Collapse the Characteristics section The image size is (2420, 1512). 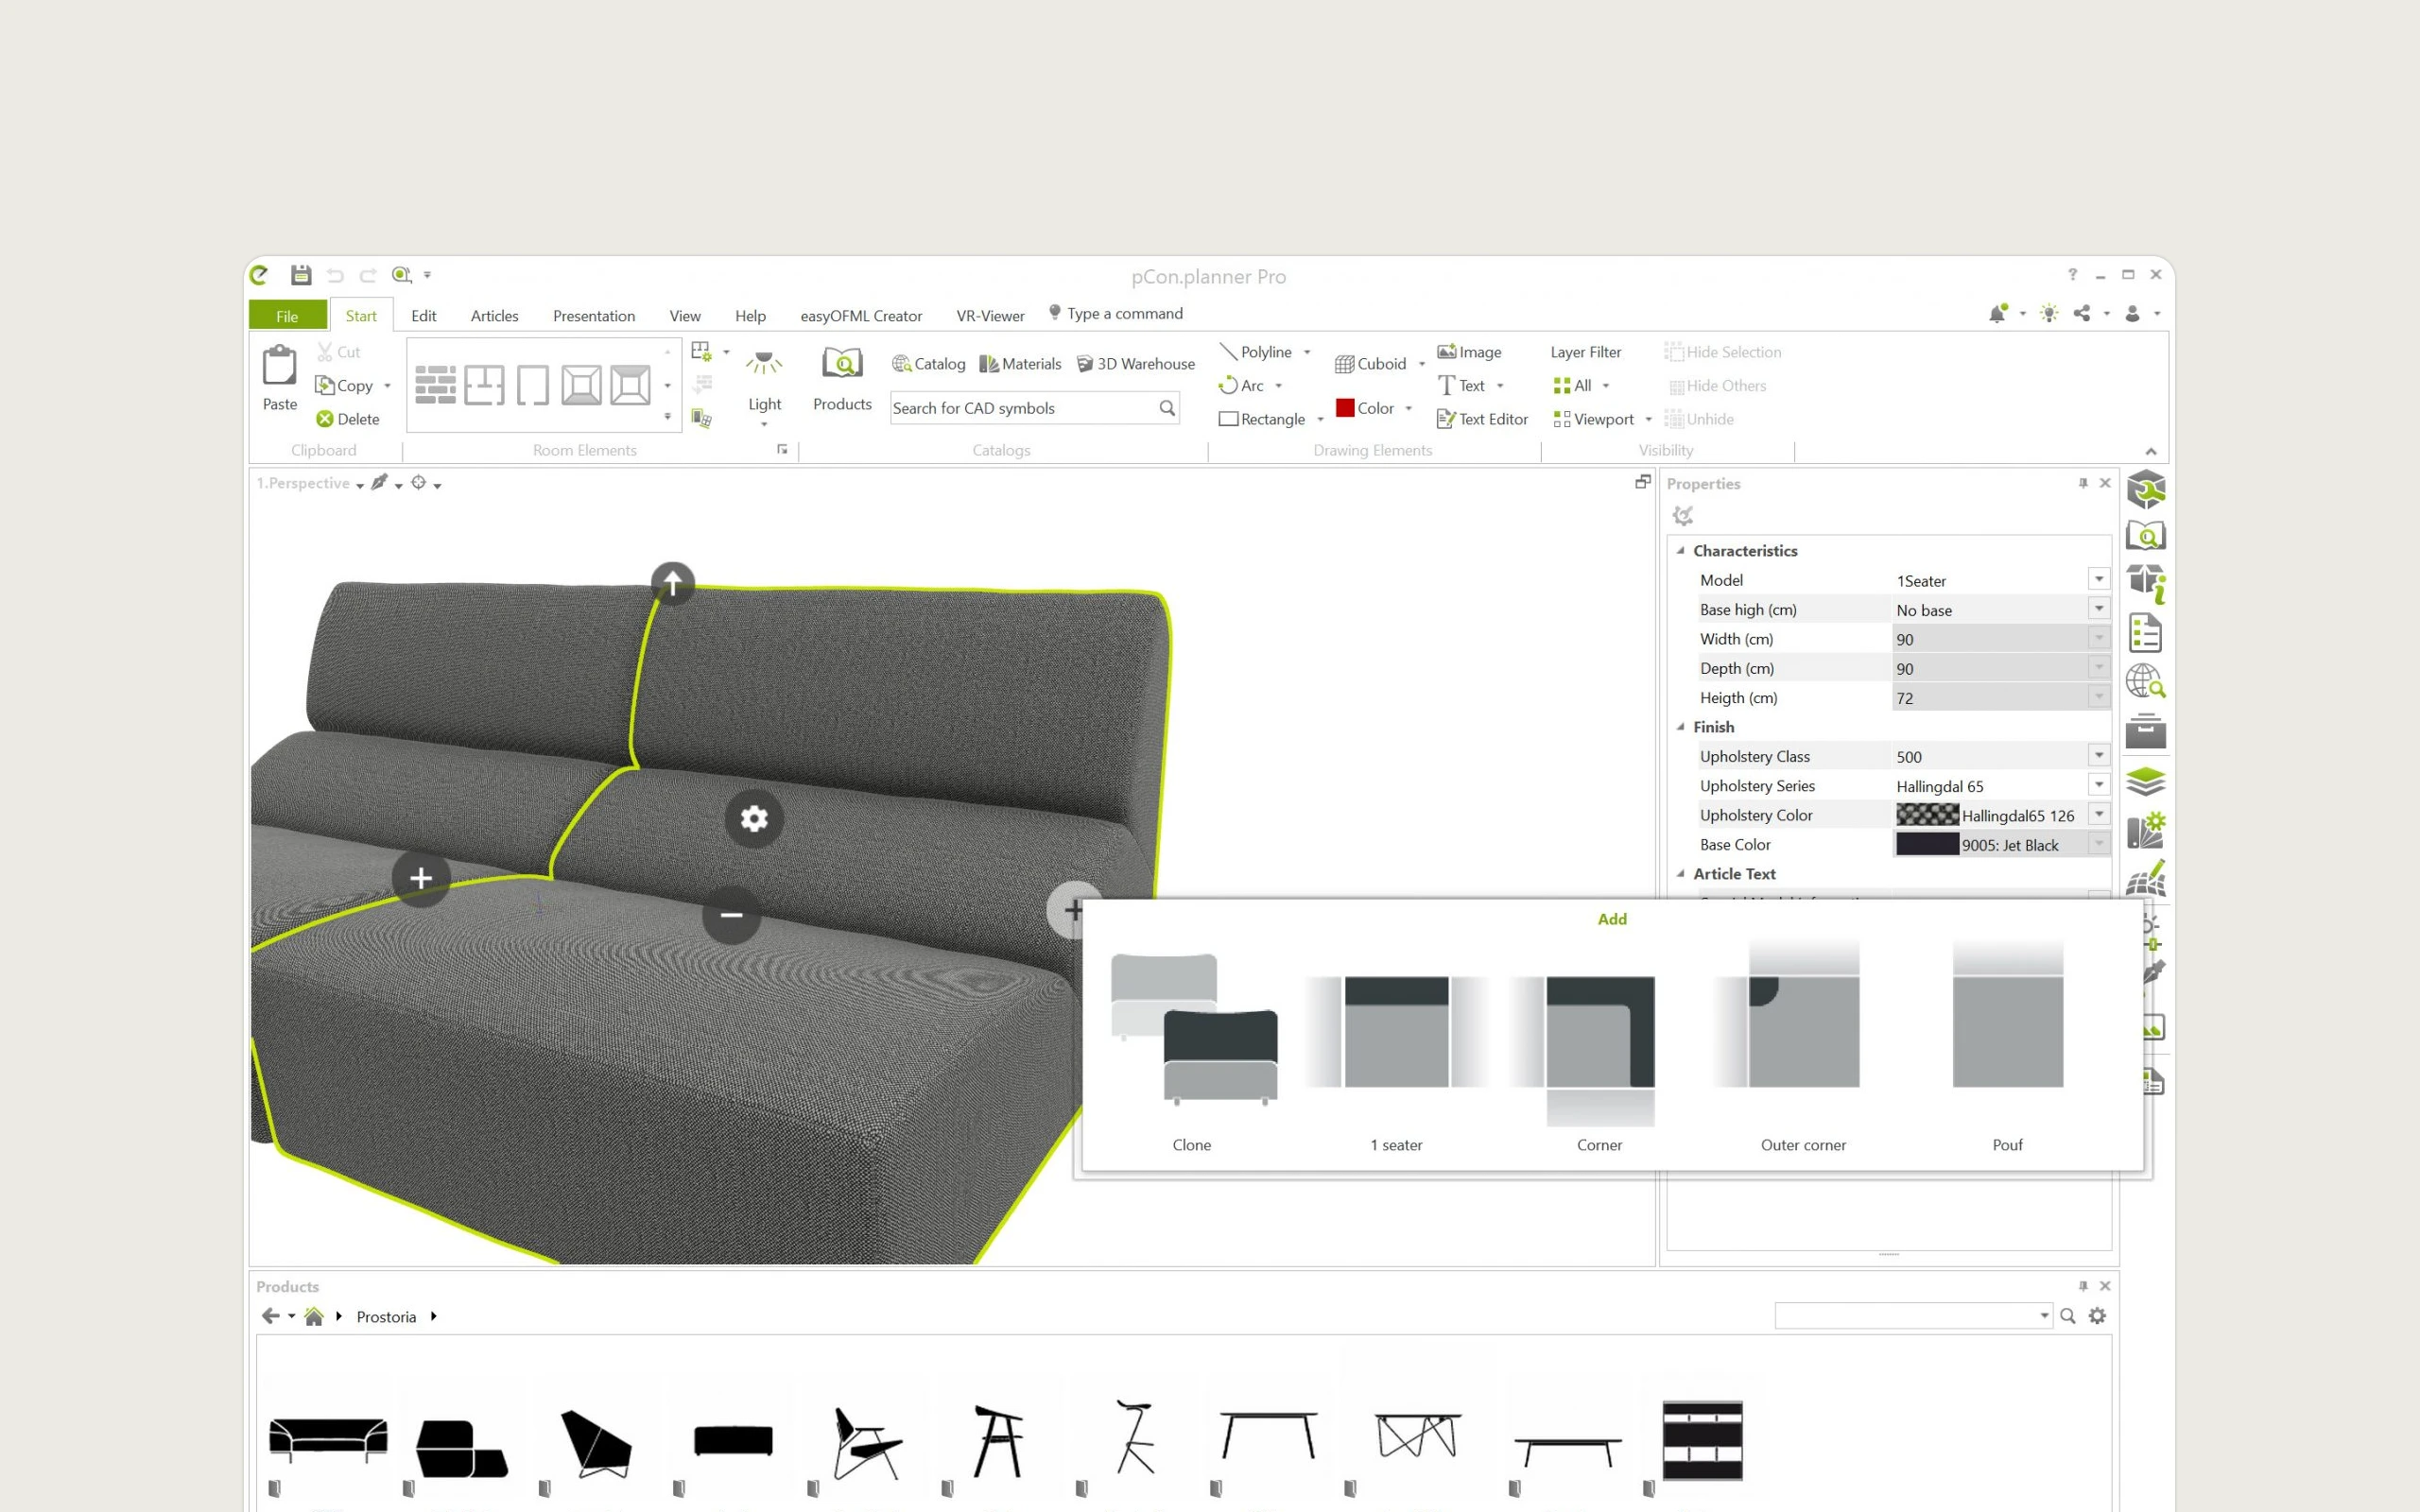tap(1681, 551)
